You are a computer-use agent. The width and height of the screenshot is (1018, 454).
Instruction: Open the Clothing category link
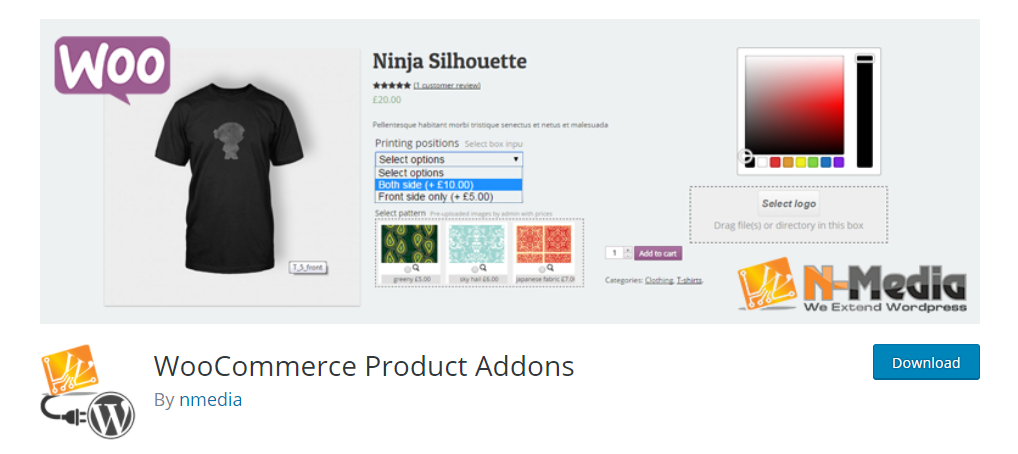click(659, 281)
